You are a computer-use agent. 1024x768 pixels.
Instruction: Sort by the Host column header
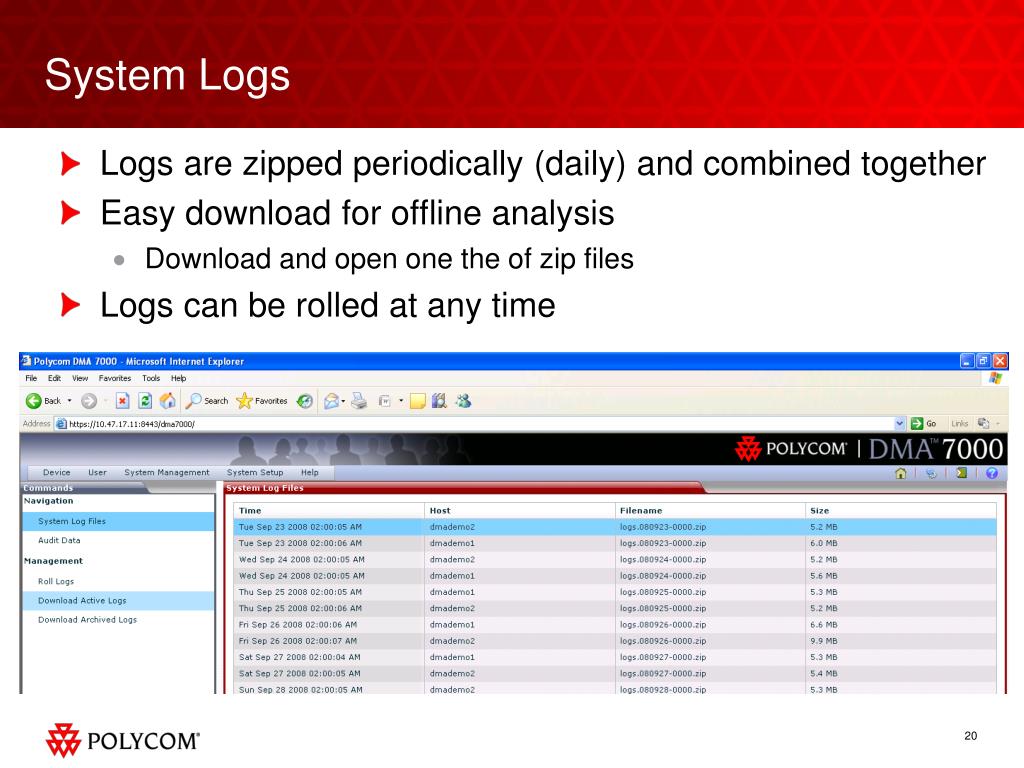coord(519,511)
